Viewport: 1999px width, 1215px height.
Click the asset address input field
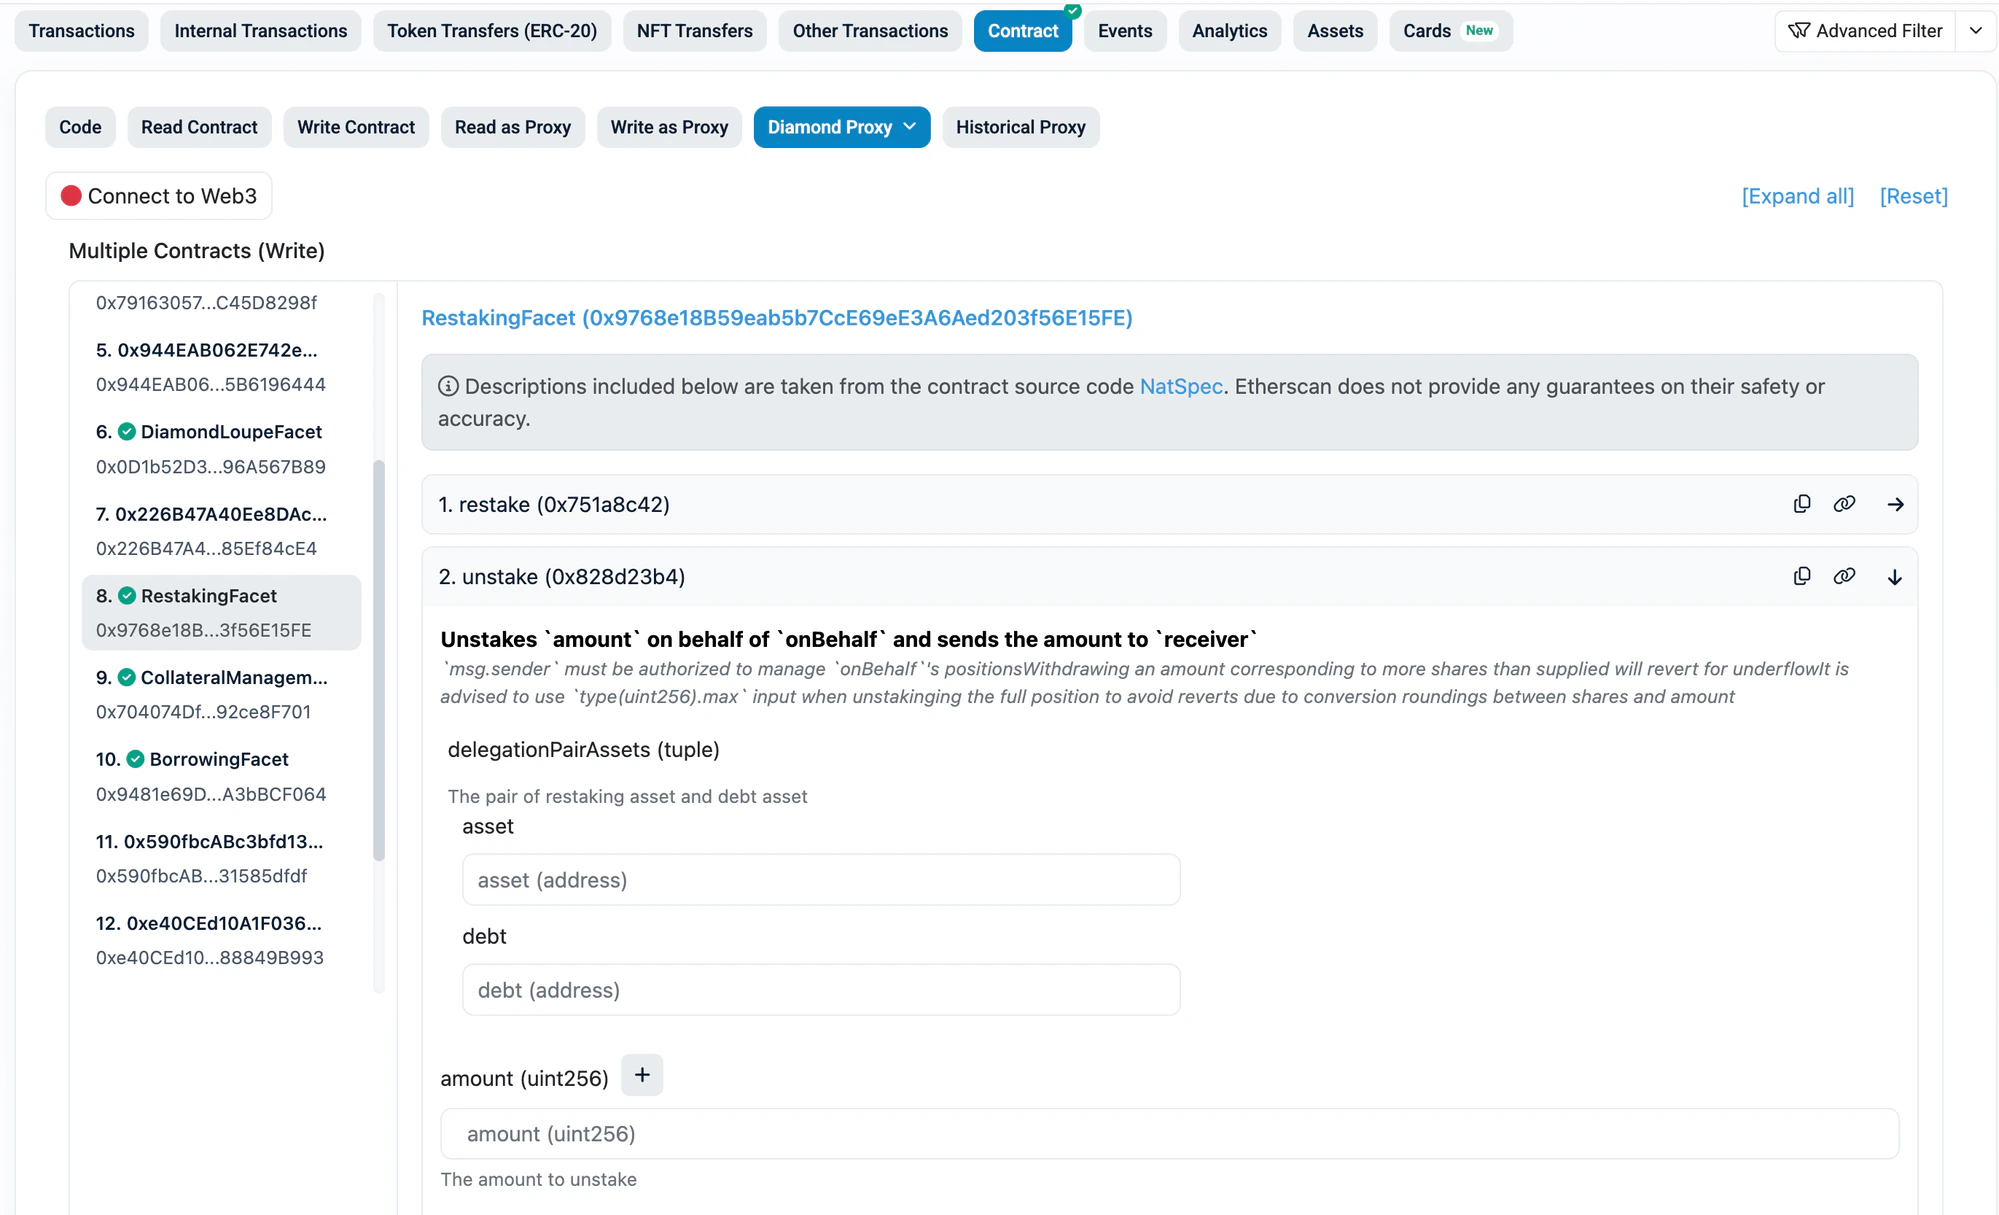pos(820,880)
